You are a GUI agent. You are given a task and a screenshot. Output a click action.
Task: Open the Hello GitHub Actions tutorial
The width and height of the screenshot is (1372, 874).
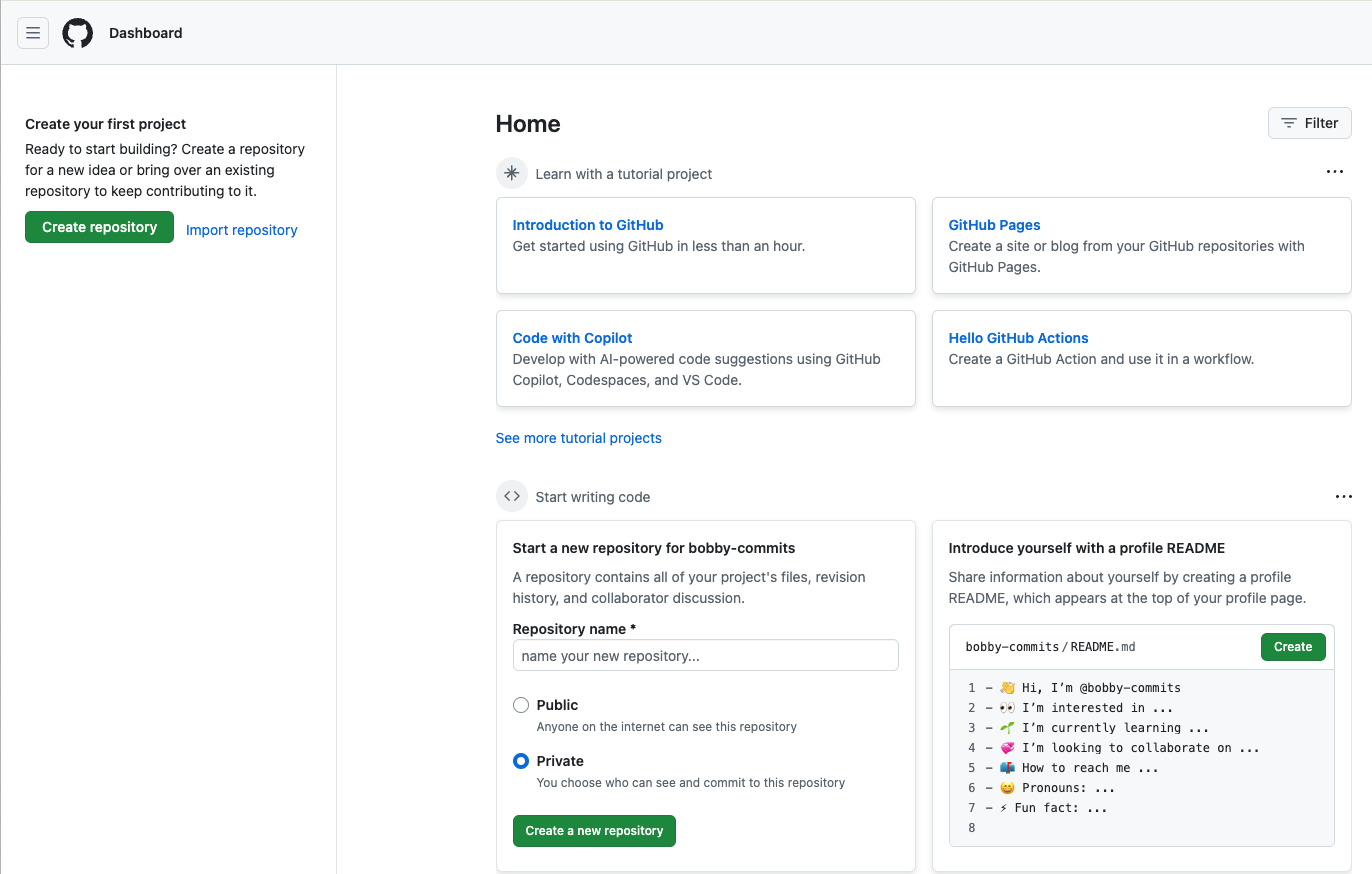click(1018, 337)
